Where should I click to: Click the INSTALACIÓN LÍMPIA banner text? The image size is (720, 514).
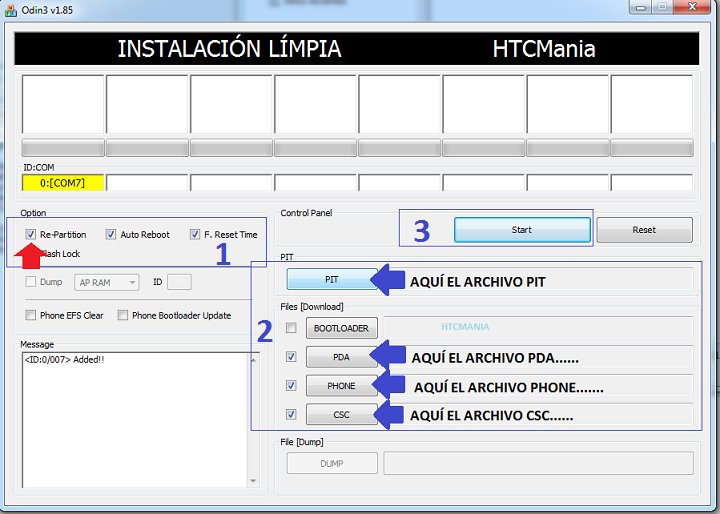tap(230, 49)
